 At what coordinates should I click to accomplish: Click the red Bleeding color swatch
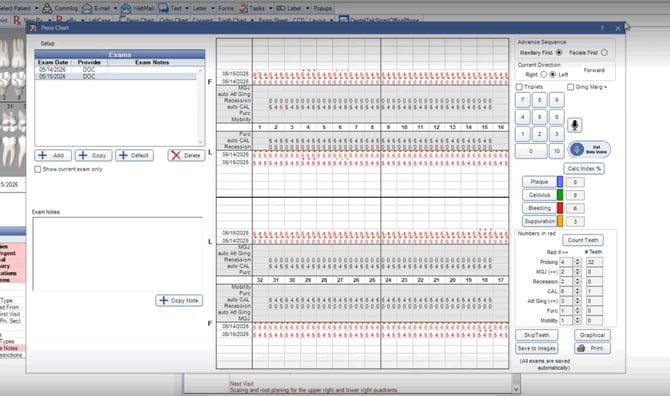click(x=560, y=208)
